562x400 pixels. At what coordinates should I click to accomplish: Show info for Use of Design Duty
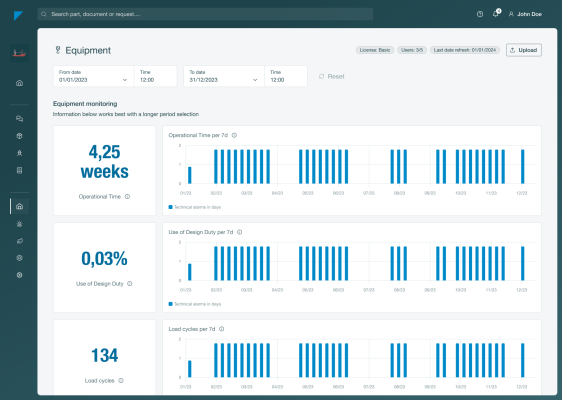coord(130,284)
